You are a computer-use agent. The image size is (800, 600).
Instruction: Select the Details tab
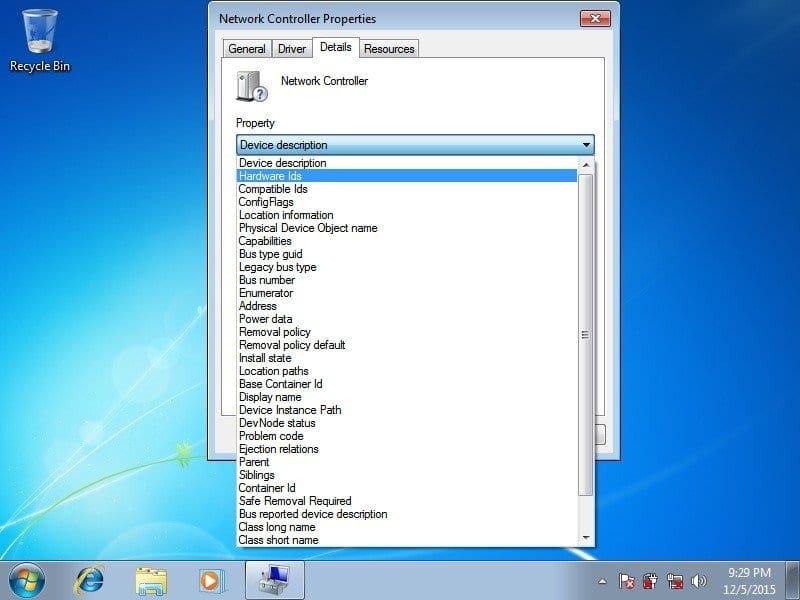336,47
